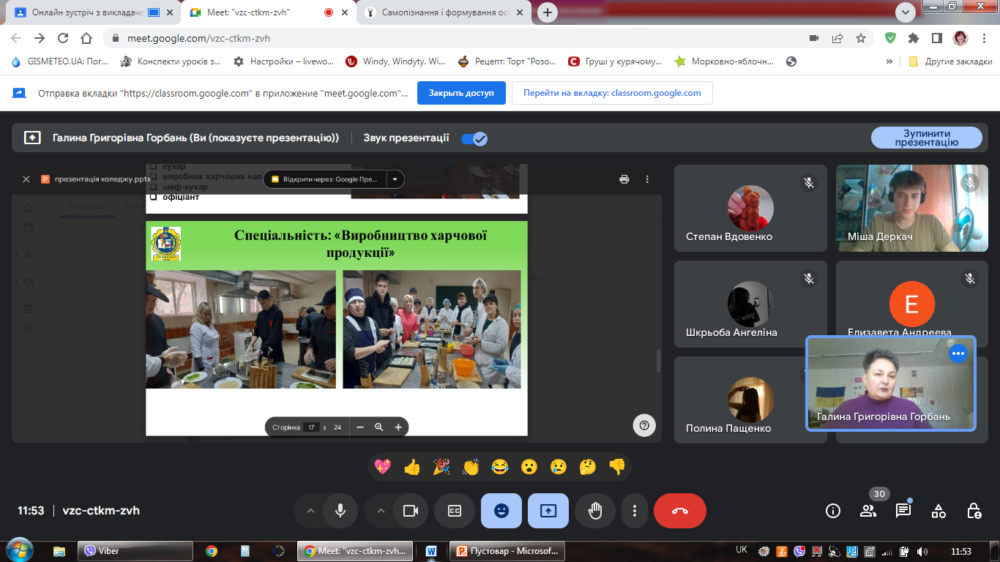Open the activities shapes icon
1000x562 pixels.
[938, 510]
